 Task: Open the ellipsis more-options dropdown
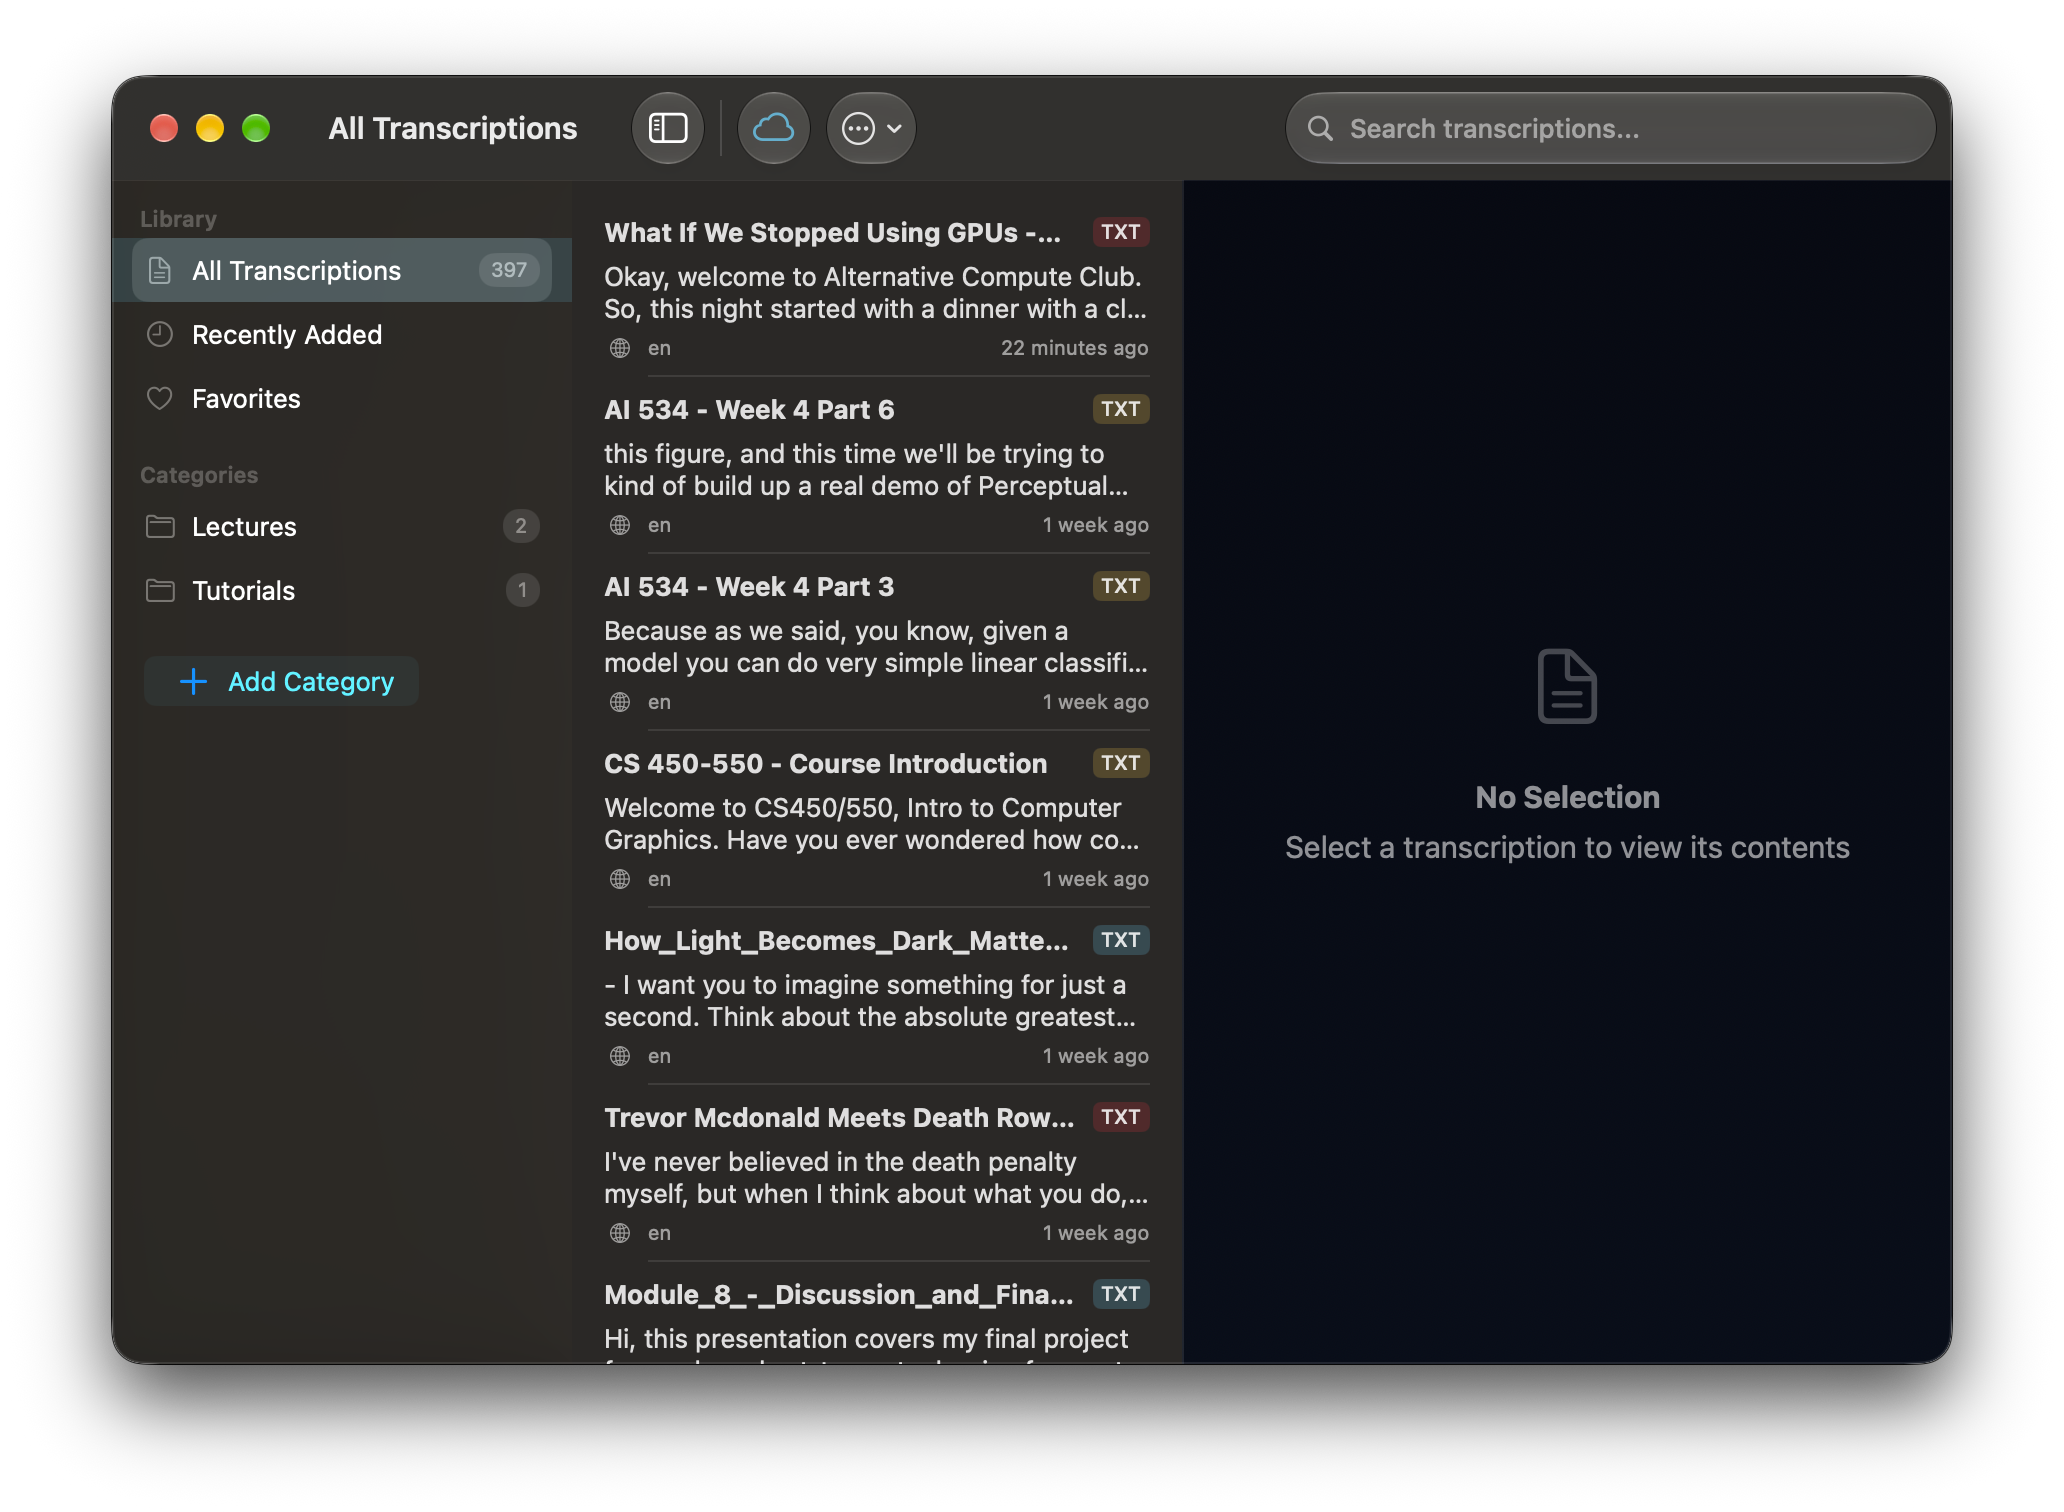[872, 128]
